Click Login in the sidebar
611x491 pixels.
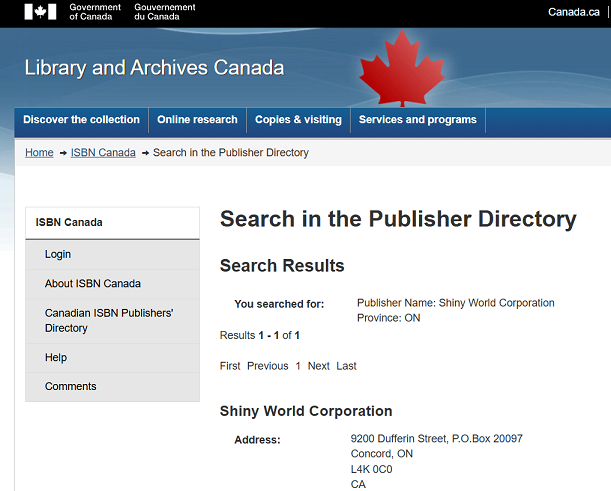58,254
